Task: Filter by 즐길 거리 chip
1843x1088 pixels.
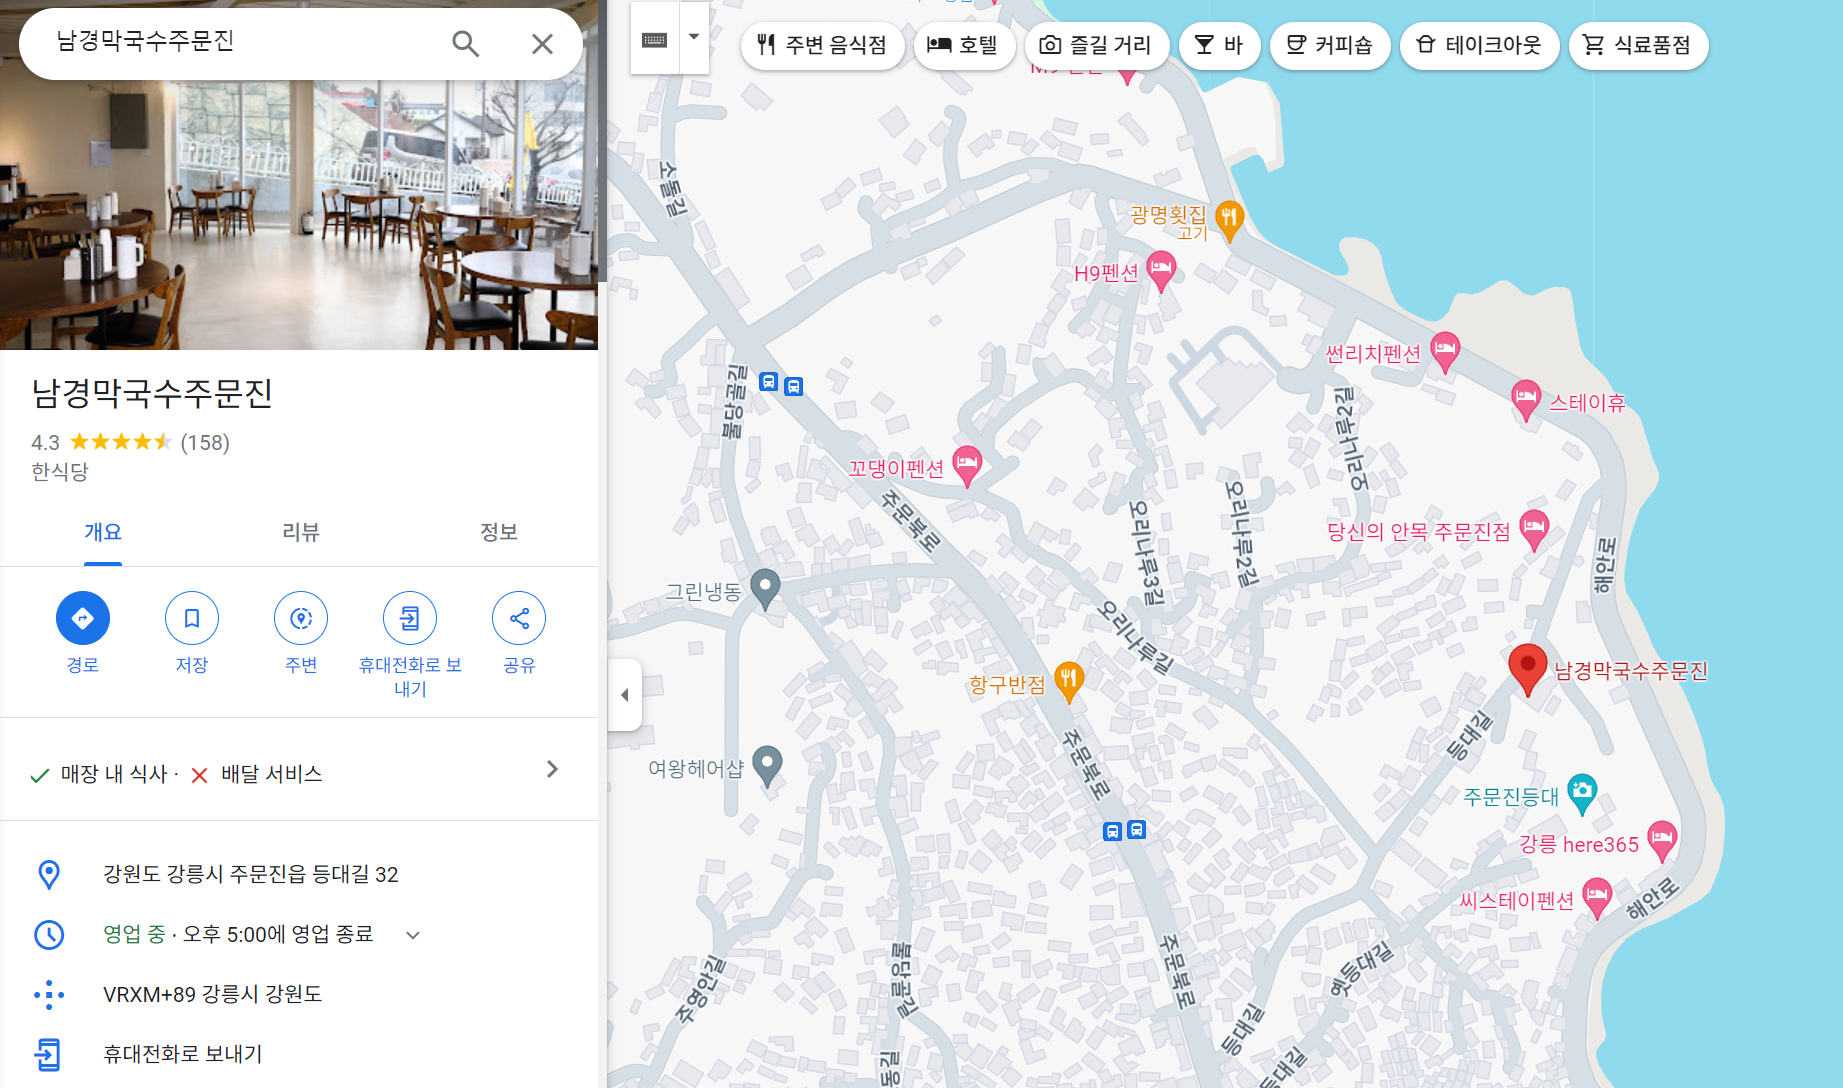Action: (x=1096, y=45)
